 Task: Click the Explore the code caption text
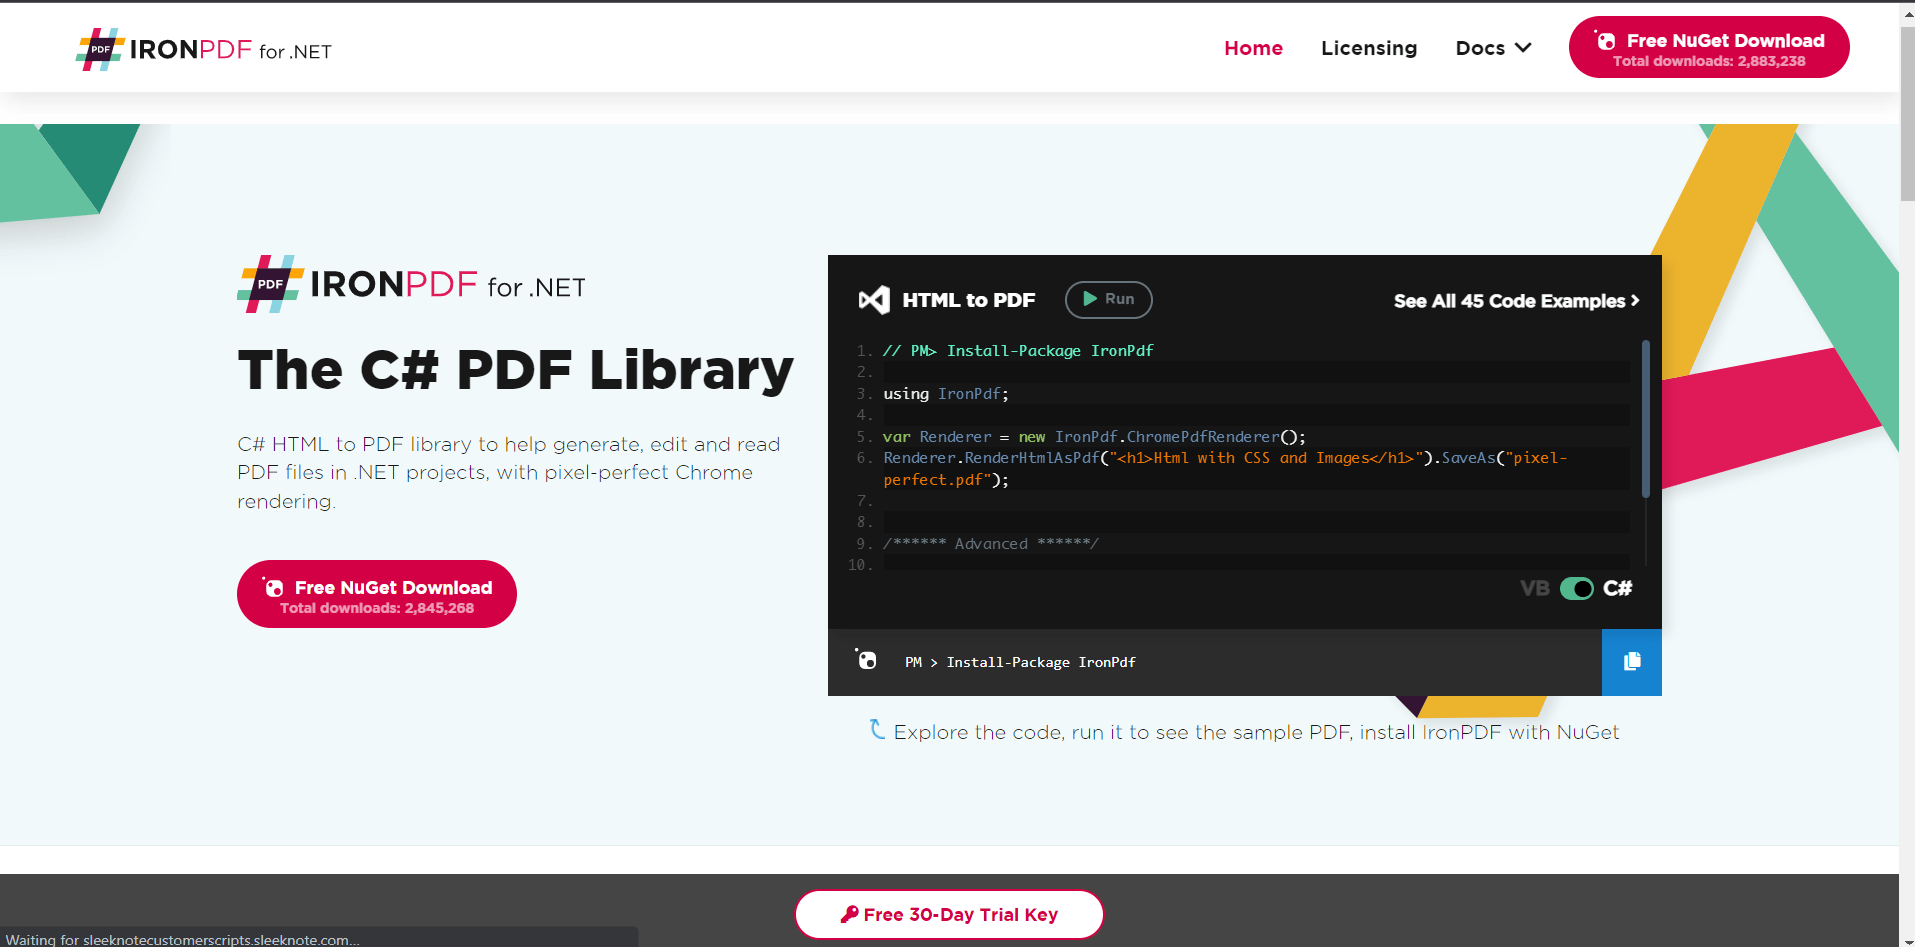coord(1256,732)
